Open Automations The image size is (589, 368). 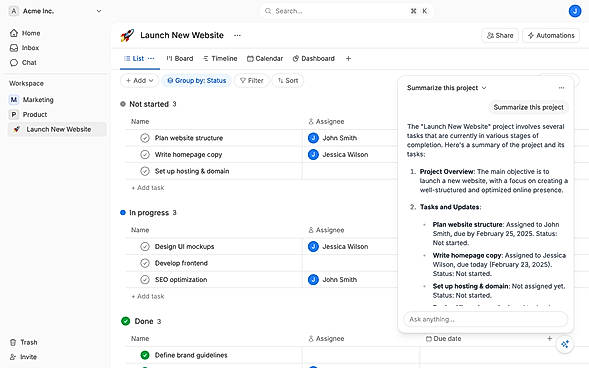tap(551, 35)
